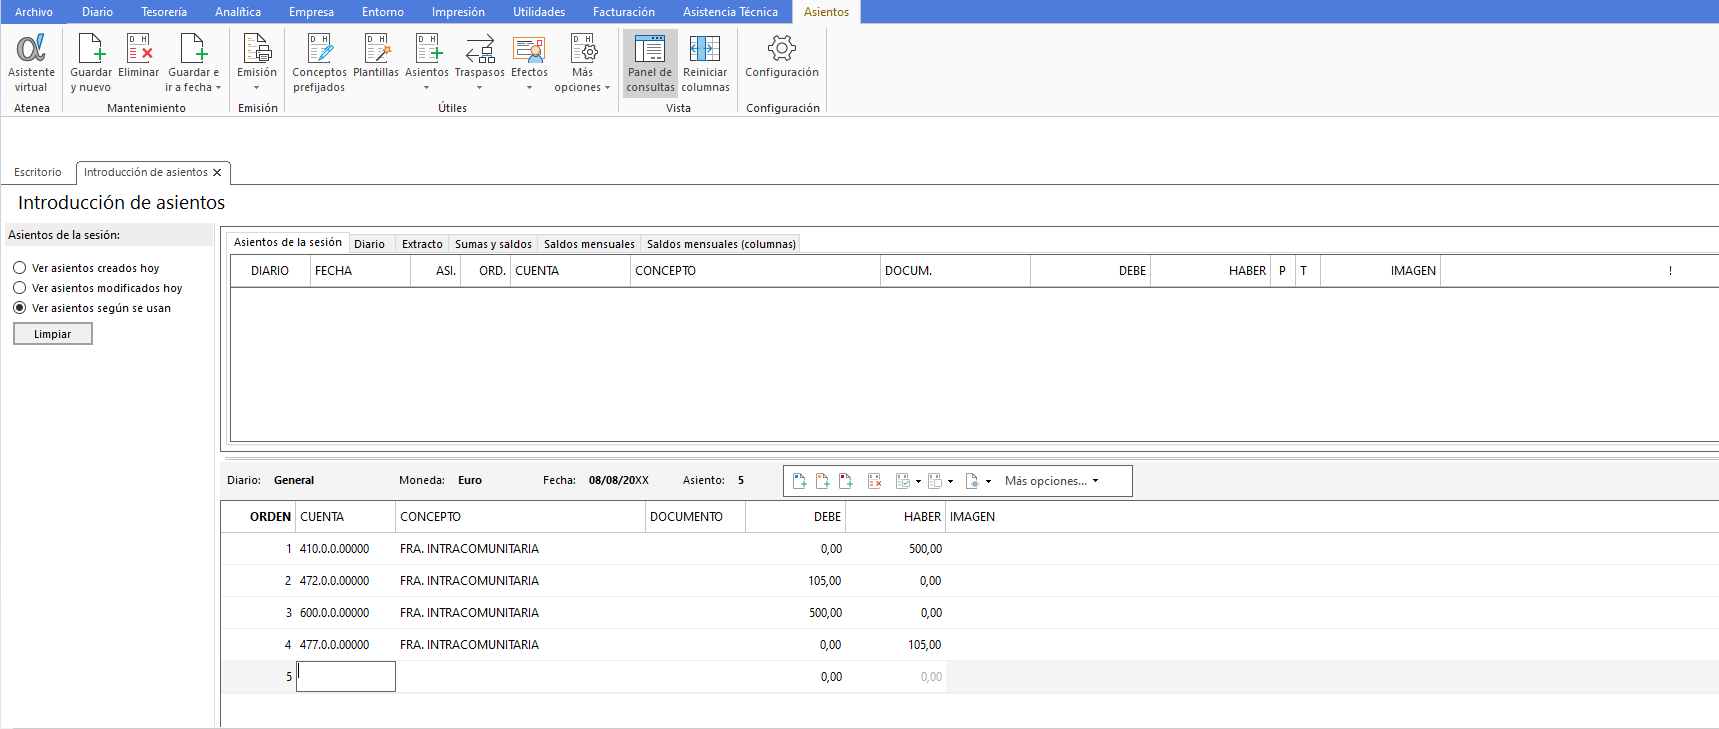Viewport: 1719px width, 729px height.
Task: Select Ver asientos creados hoy
Action: [20, 268]
